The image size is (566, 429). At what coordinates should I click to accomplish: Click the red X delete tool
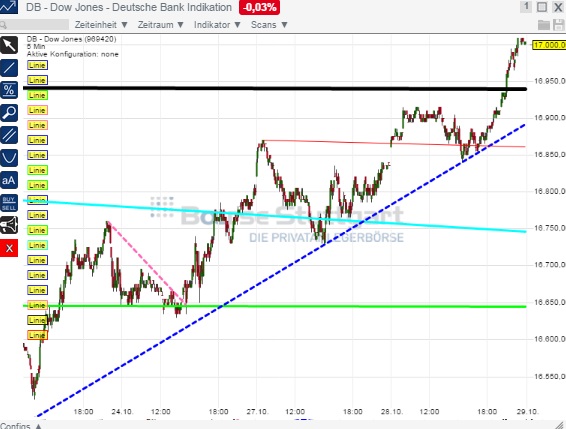[x=9, y=248]
